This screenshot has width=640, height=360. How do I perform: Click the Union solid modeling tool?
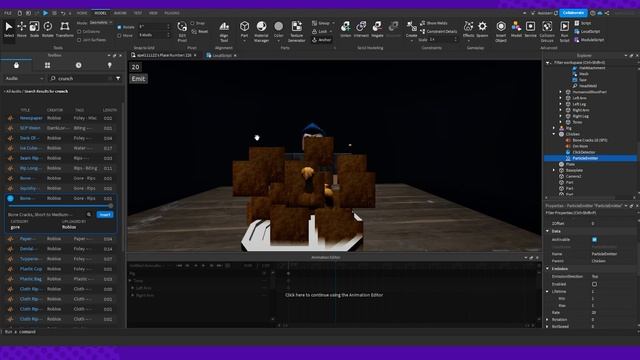346,29
